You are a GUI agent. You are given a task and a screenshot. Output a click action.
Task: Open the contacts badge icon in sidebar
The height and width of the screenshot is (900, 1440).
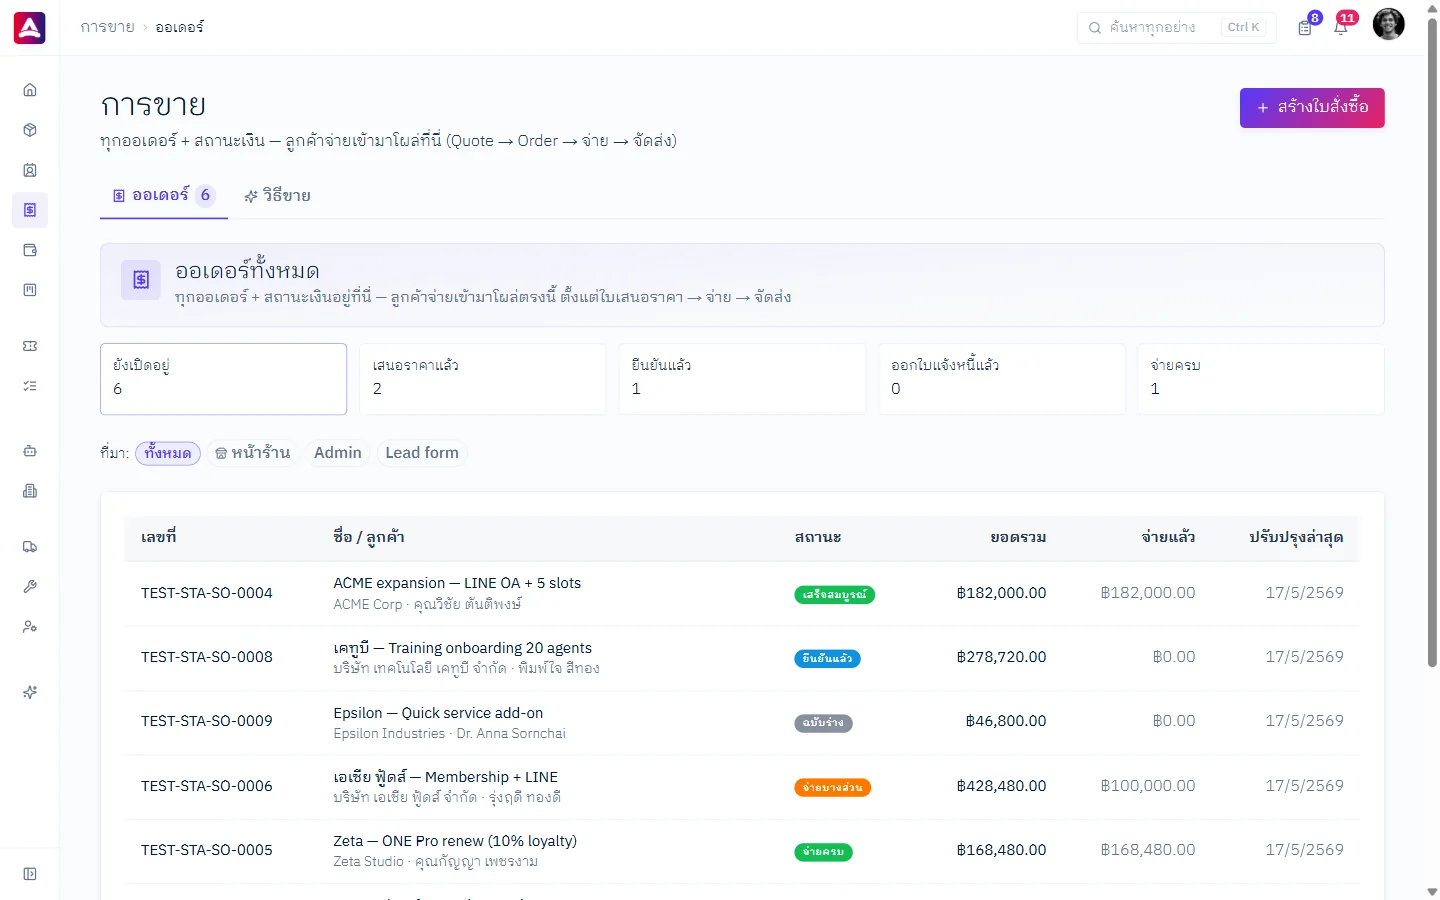[30, 170]
